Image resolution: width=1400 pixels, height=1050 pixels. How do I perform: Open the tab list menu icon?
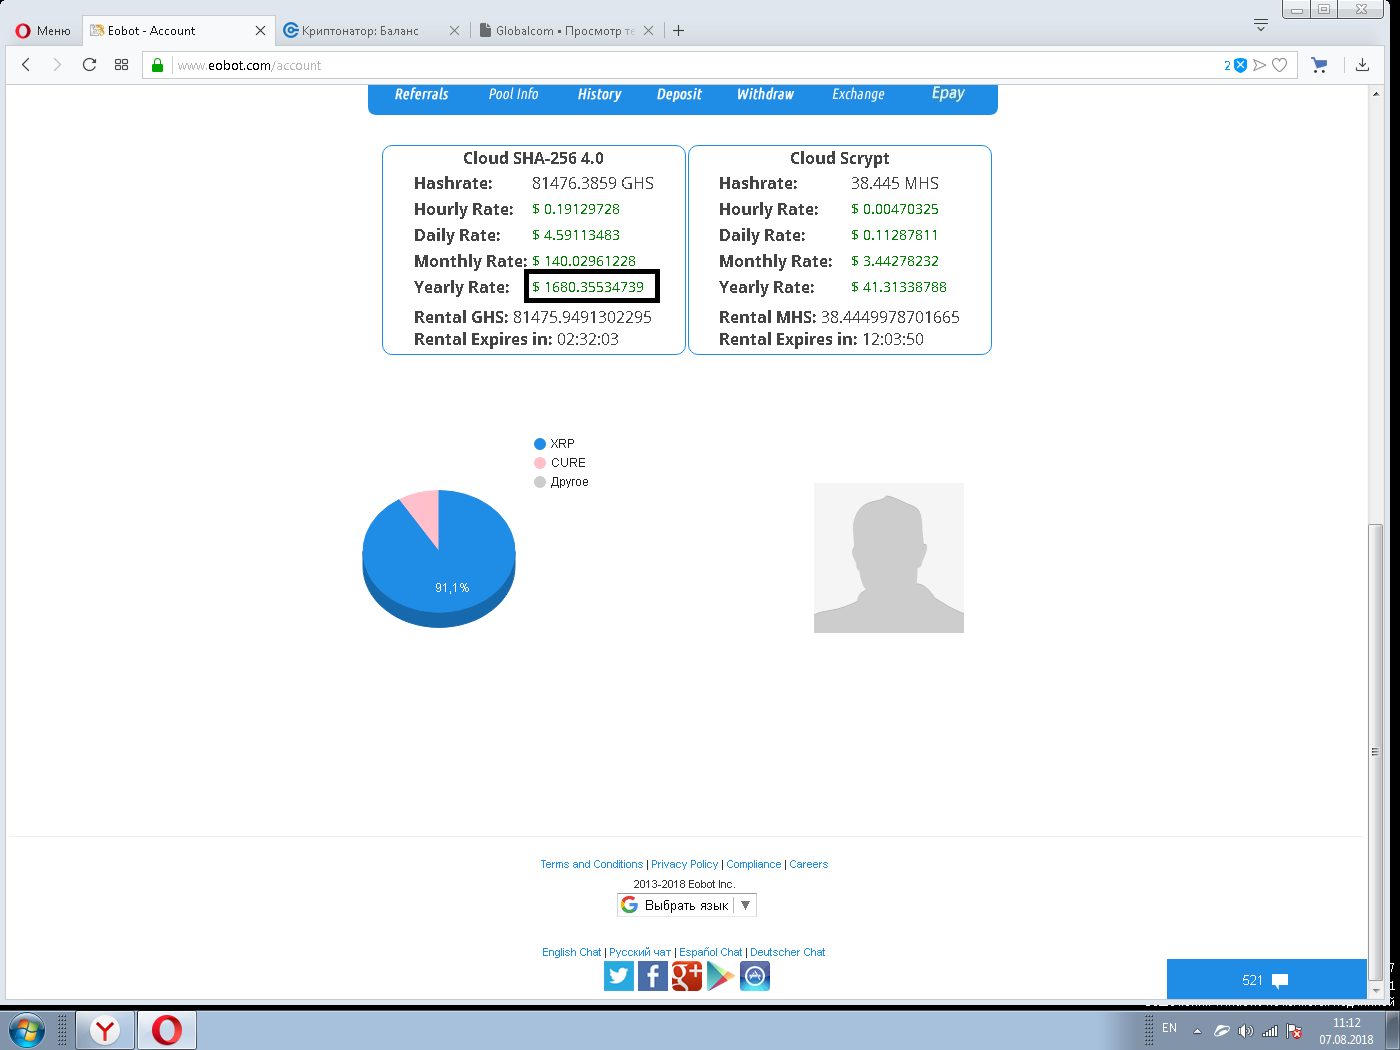1261,25
